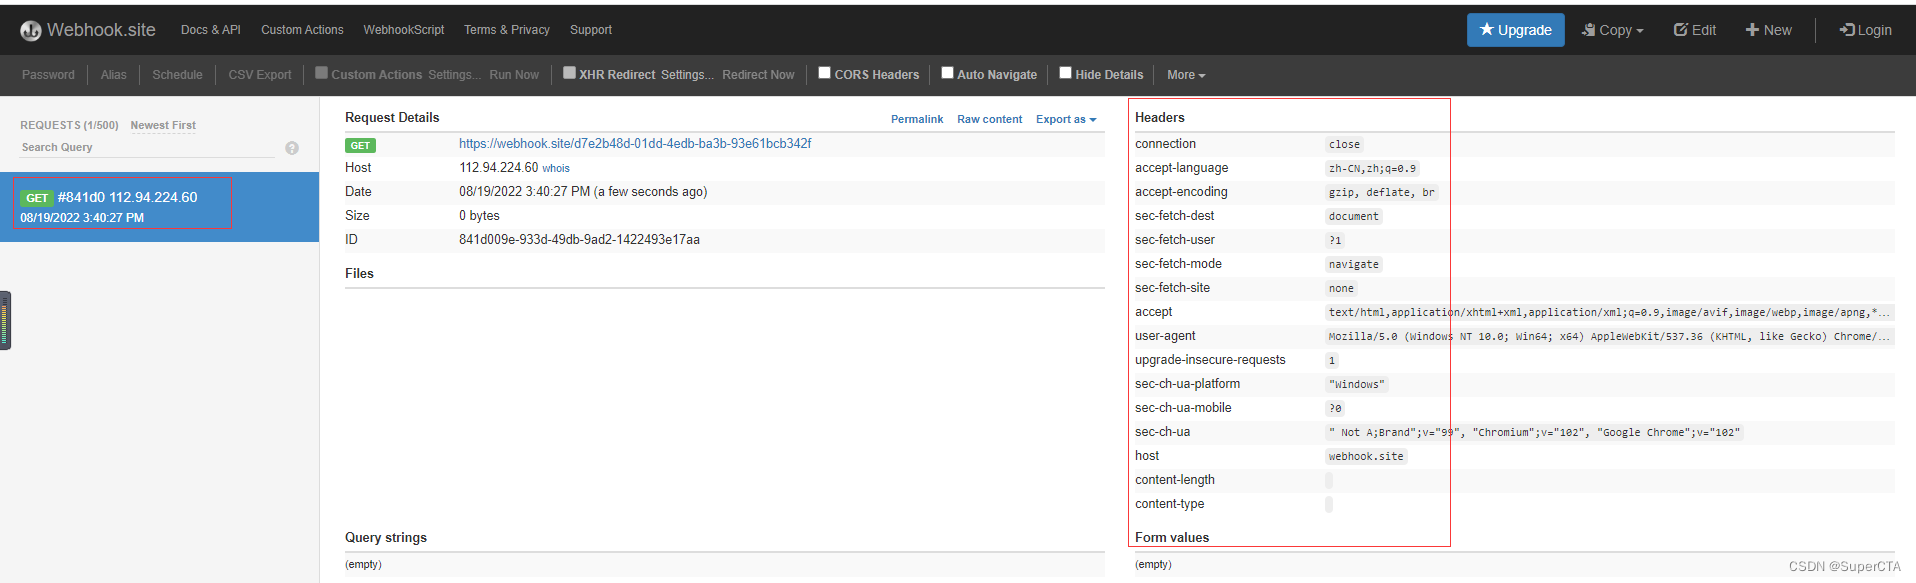1916x583 pixels.
Task: Click the Login button
Action: pyautogui.click(x=1866, y=30)
